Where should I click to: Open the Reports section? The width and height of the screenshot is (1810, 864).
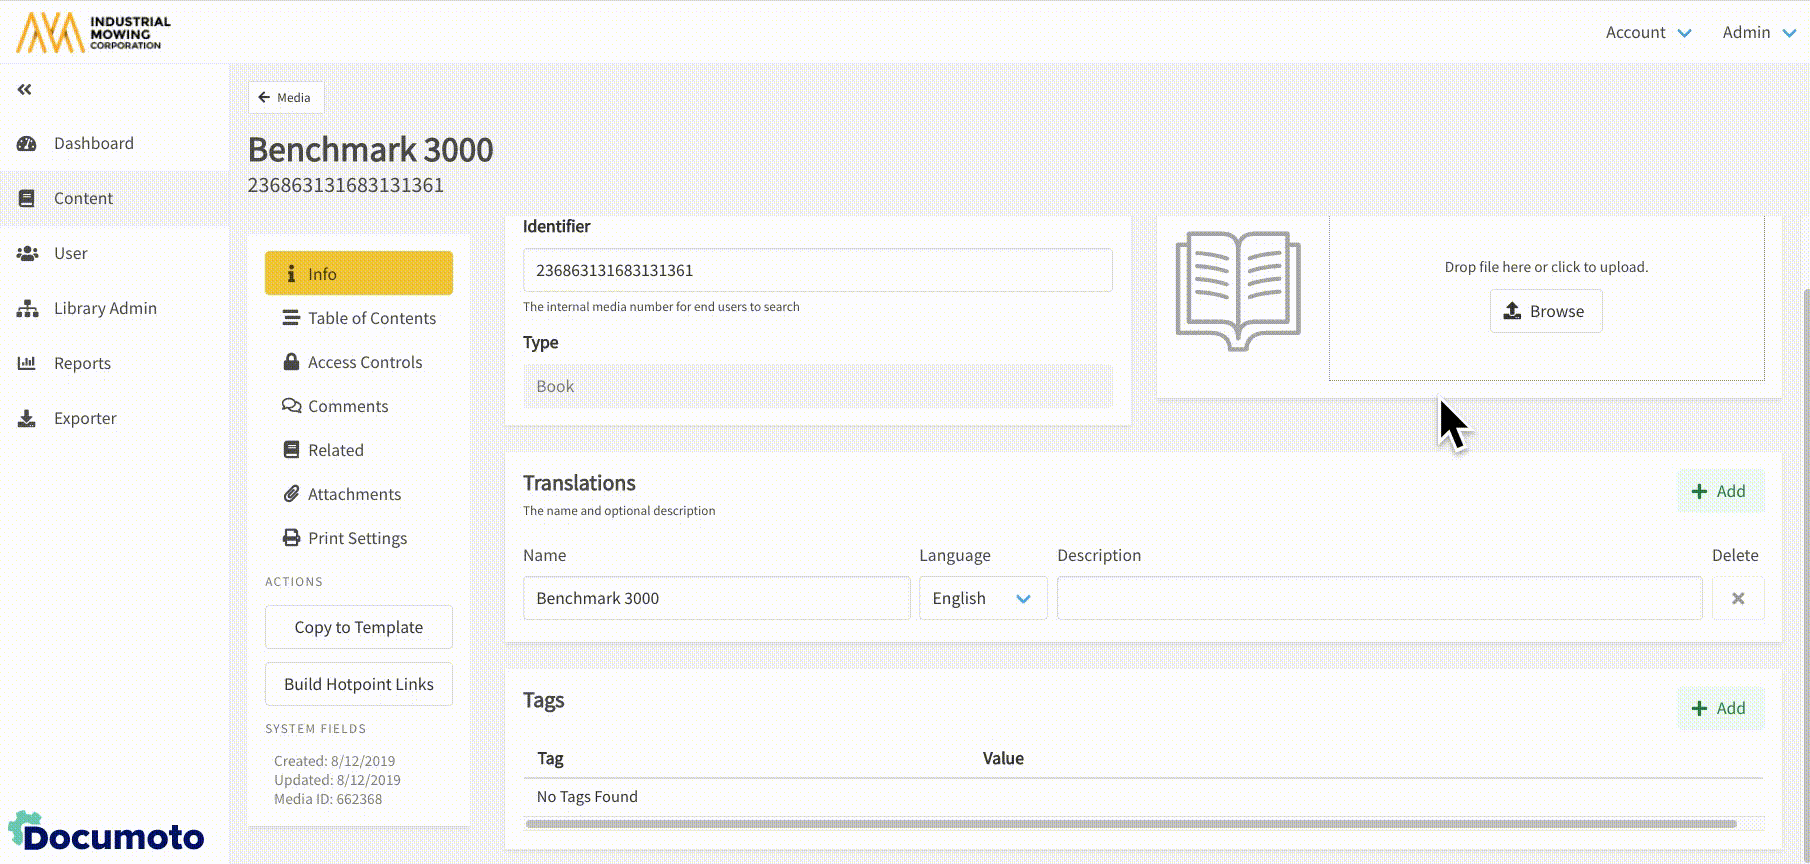82,363
